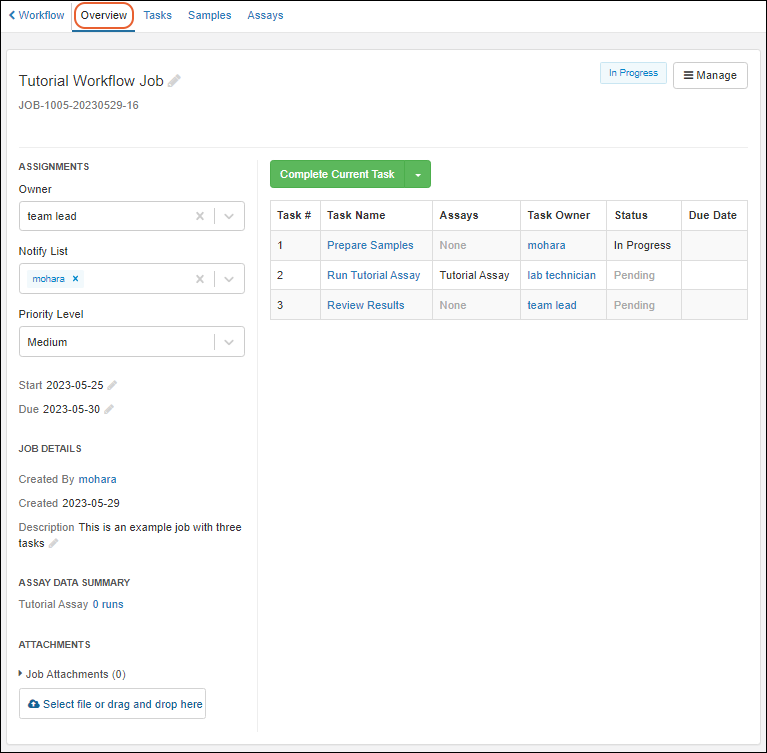Open the Manage menu button
Screen dimensions: 767x753
tap(710, 75)
